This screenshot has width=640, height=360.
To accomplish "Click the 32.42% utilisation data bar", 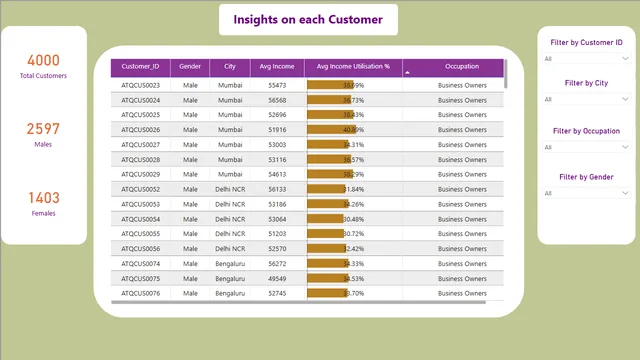I will point(327,249).
